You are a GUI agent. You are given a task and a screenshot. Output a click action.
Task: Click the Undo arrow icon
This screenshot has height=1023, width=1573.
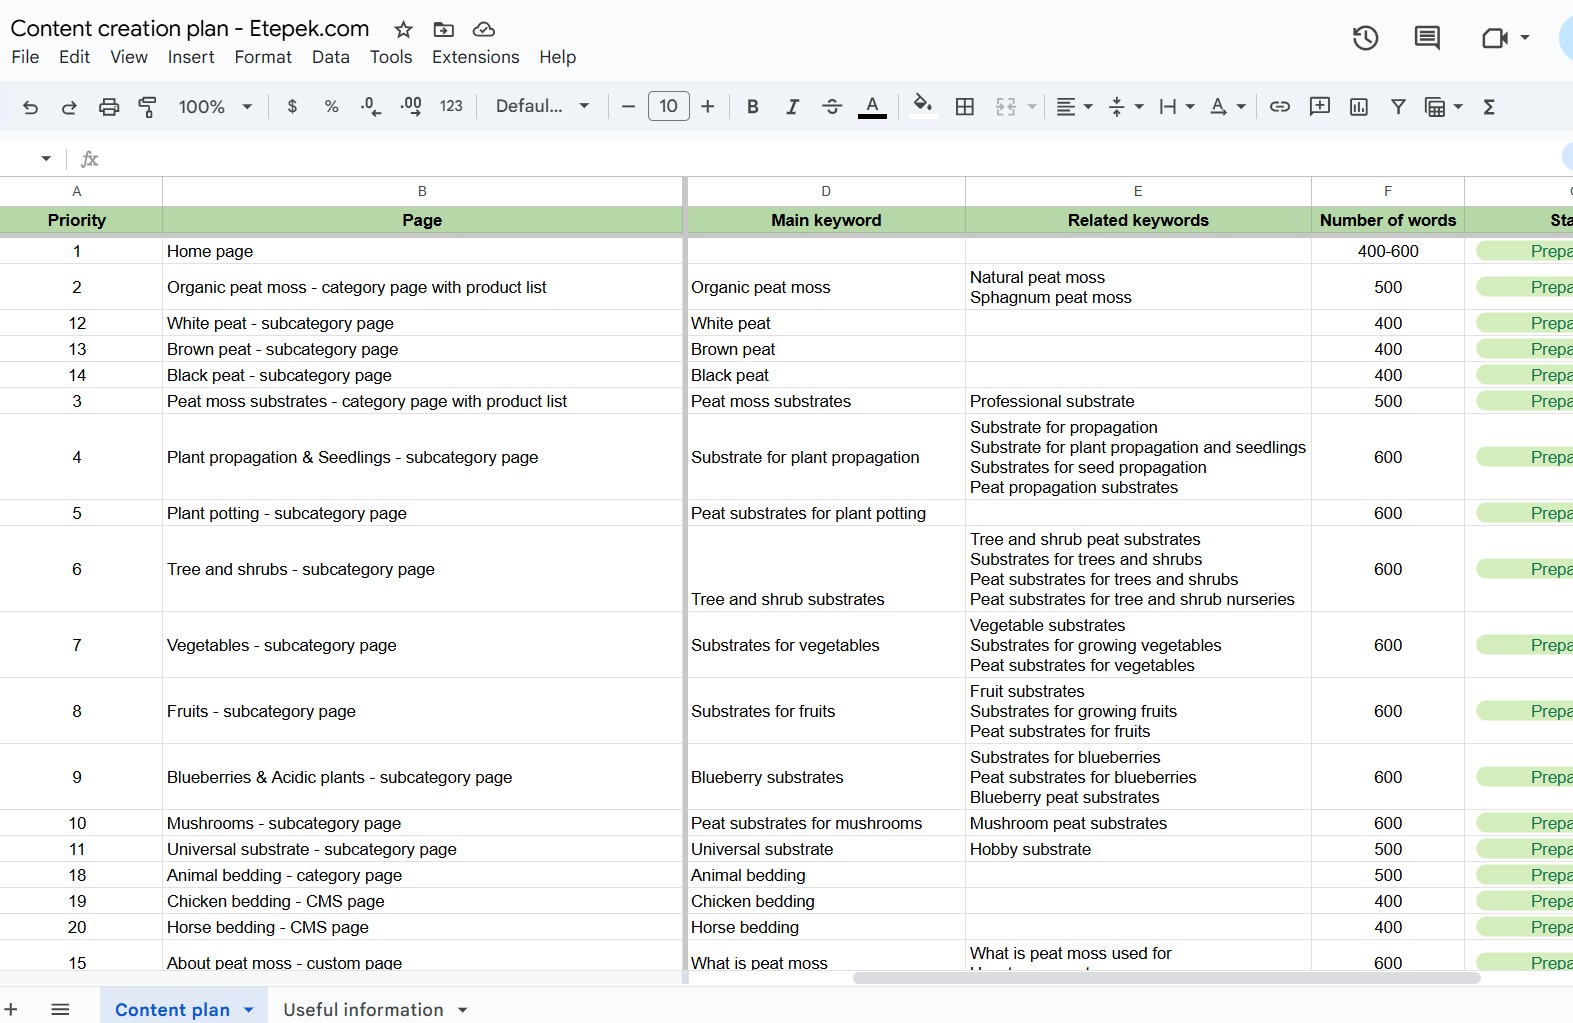(30, 107)
